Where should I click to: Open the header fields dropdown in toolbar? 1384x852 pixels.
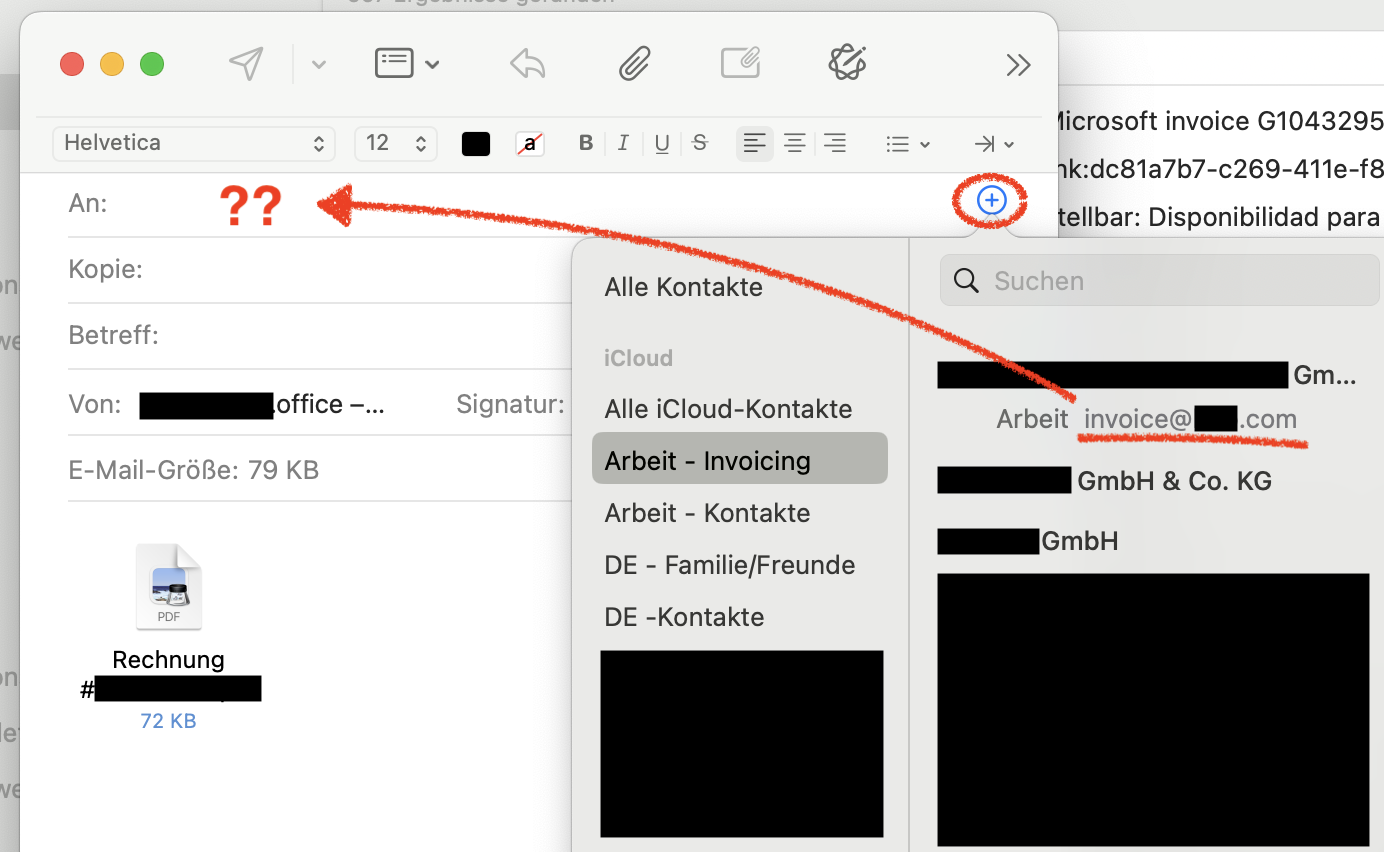(x=407, y=64)
